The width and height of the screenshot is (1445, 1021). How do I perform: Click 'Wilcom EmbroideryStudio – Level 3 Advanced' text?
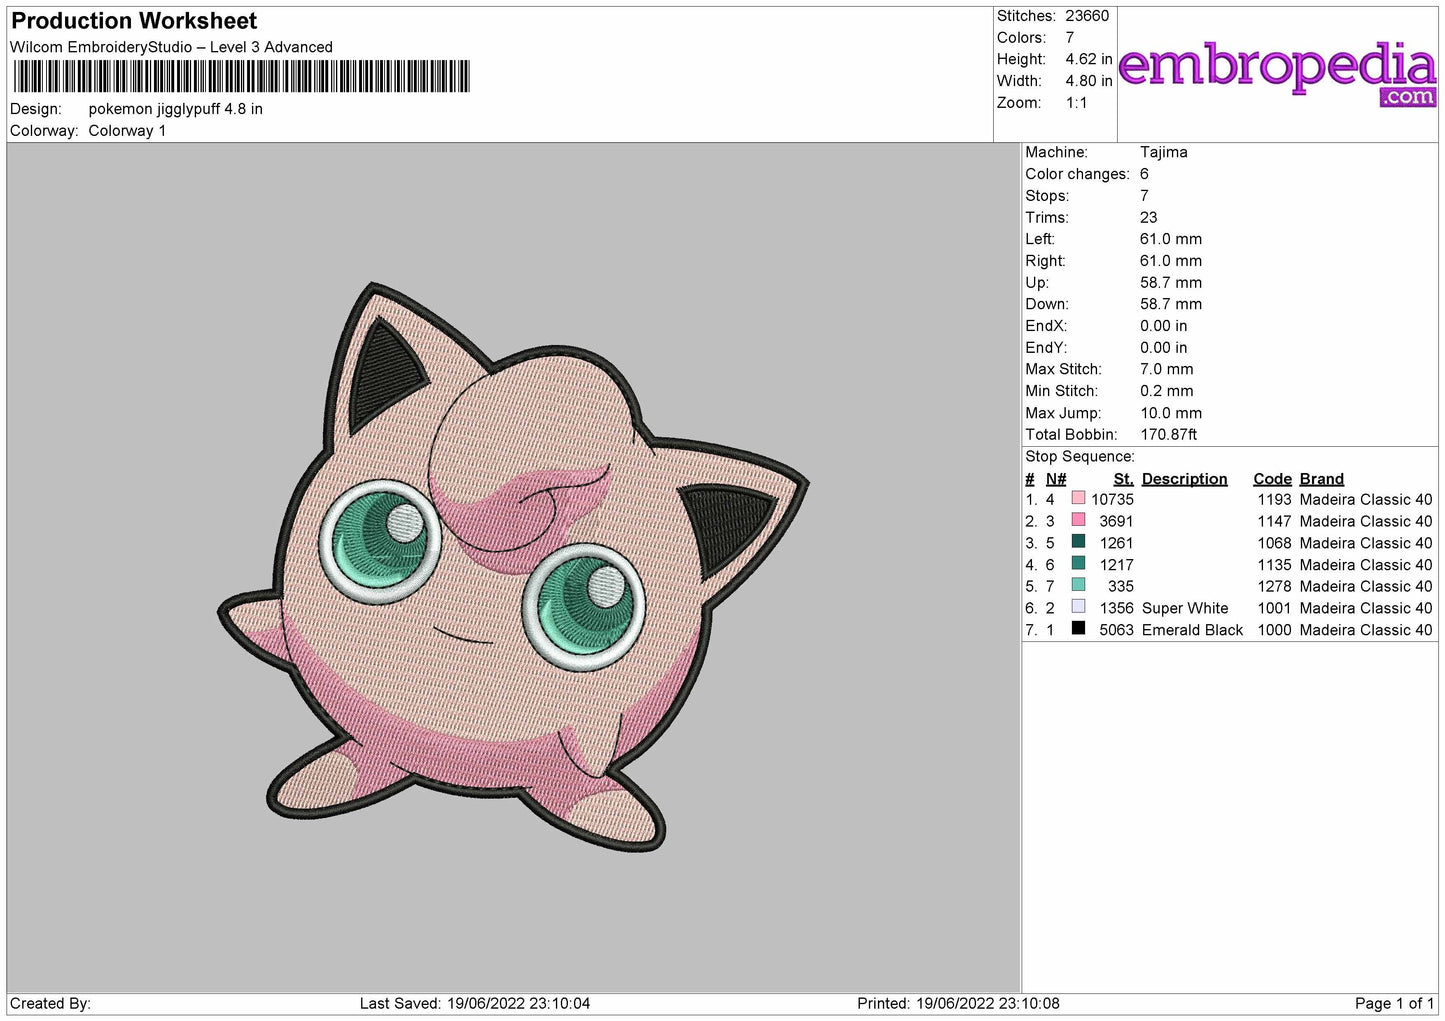pos(171,47)
